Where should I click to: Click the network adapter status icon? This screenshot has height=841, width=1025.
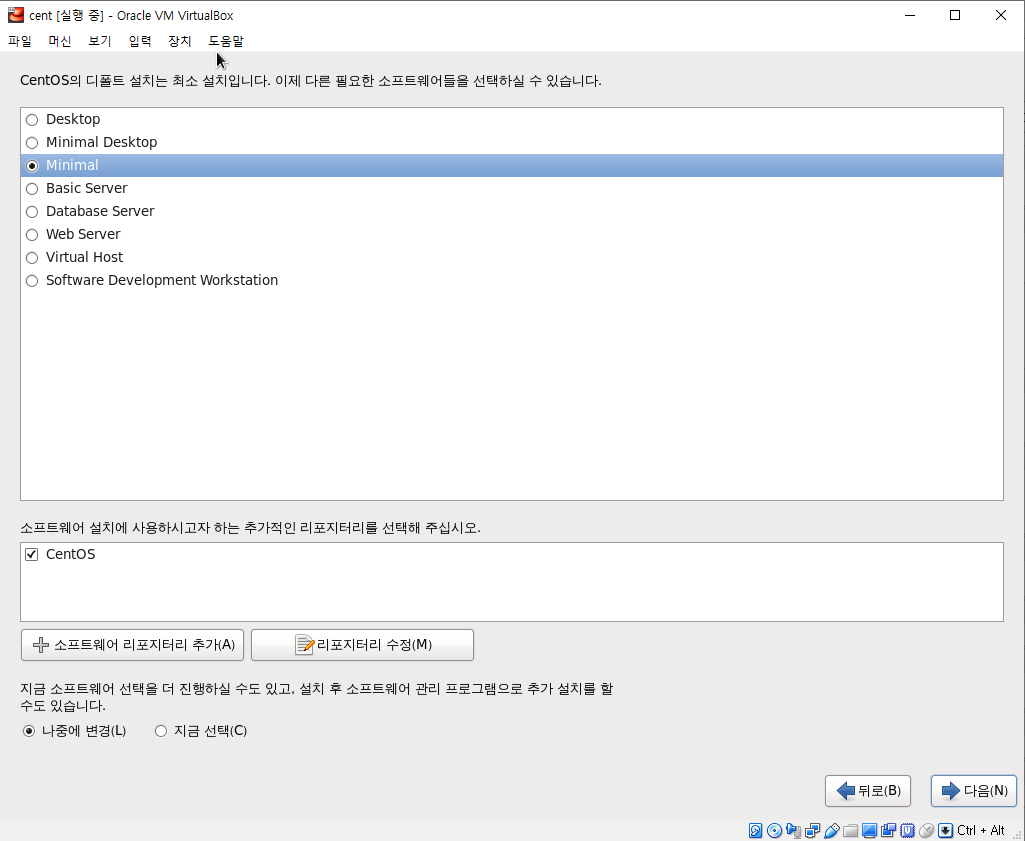coord(812,831)
